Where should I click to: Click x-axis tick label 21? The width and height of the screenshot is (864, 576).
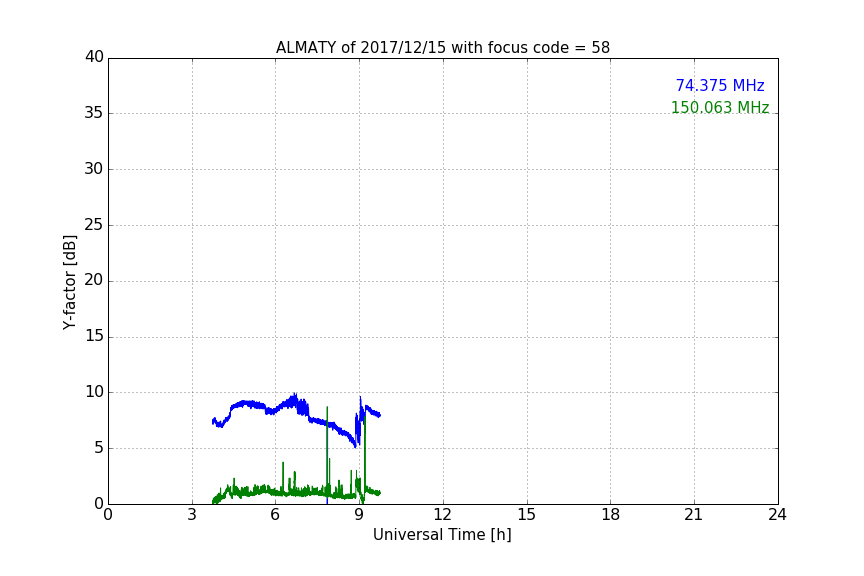click(694, 515)
